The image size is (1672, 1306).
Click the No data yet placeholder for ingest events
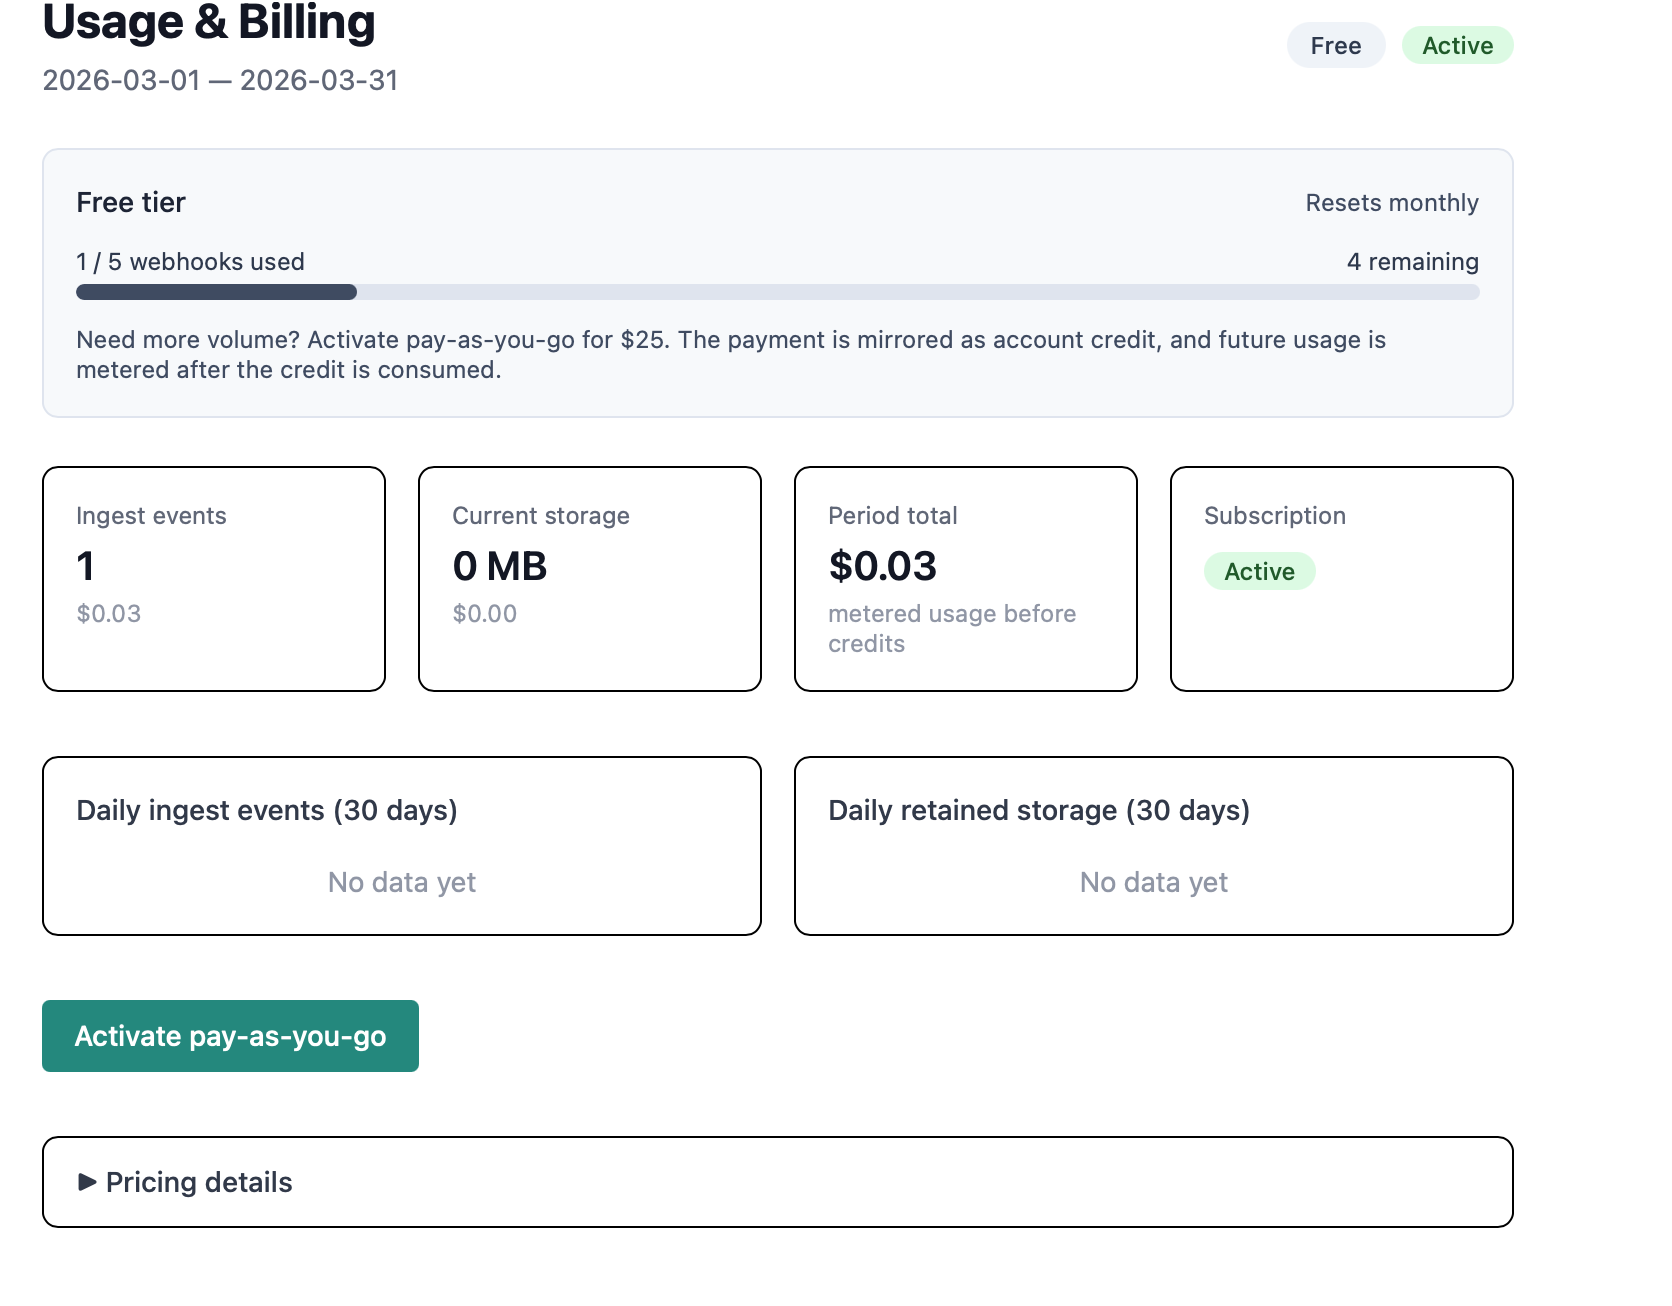pyautogui.click(x=401, y=882)
